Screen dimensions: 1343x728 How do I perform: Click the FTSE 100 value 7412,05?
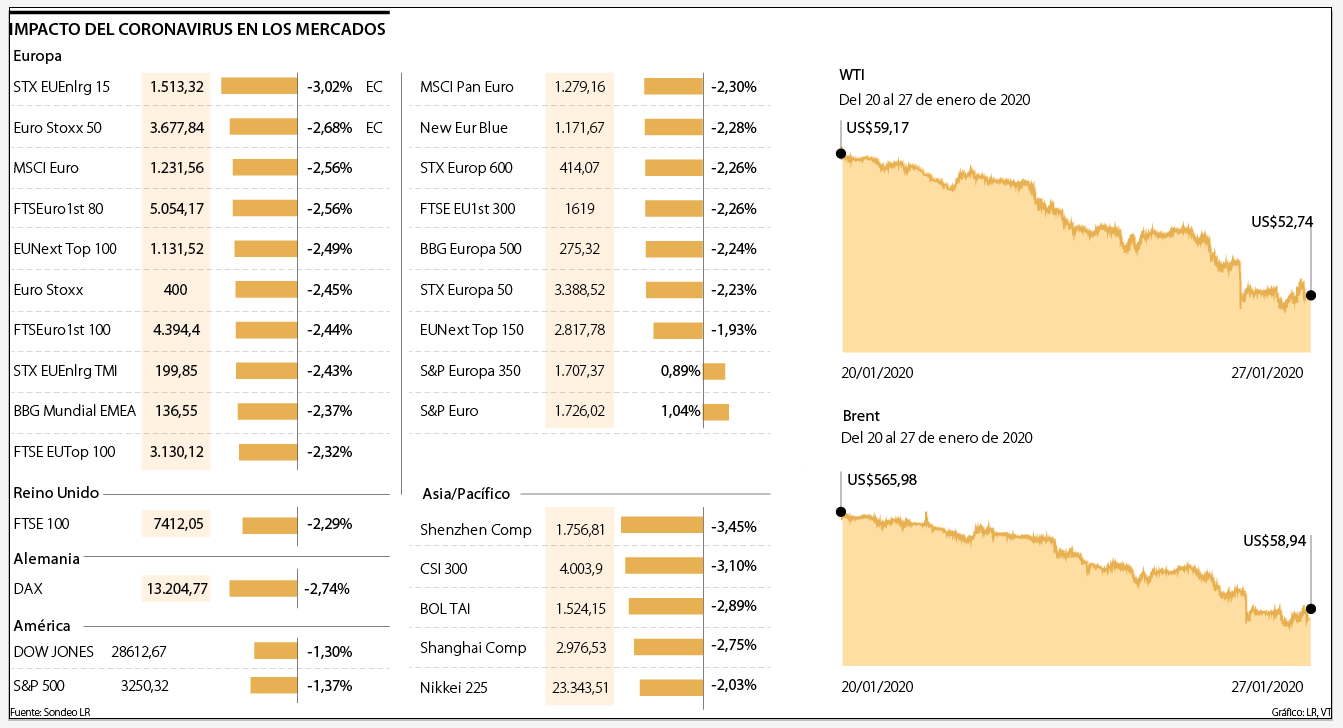click(x=179, y=524)
